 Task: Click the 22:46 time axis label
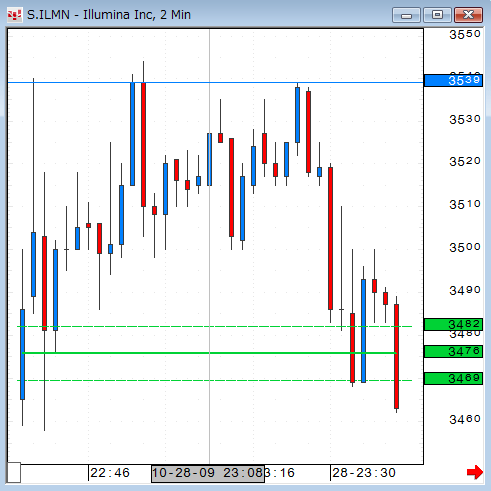pyautogui.click(x=110, y=473)
